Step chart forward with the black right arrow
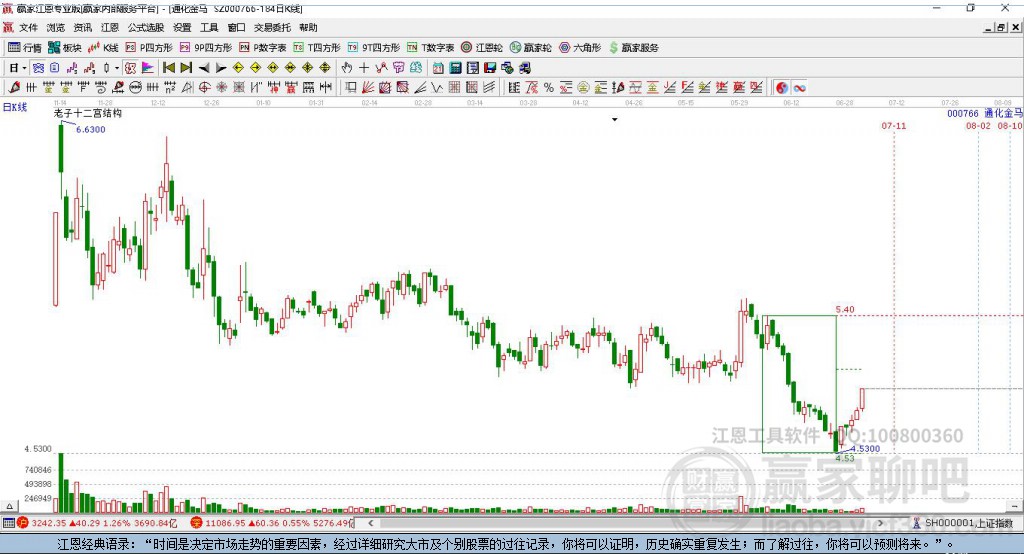The width and height of the screenshot is (1024, 554). click(221, 68)
